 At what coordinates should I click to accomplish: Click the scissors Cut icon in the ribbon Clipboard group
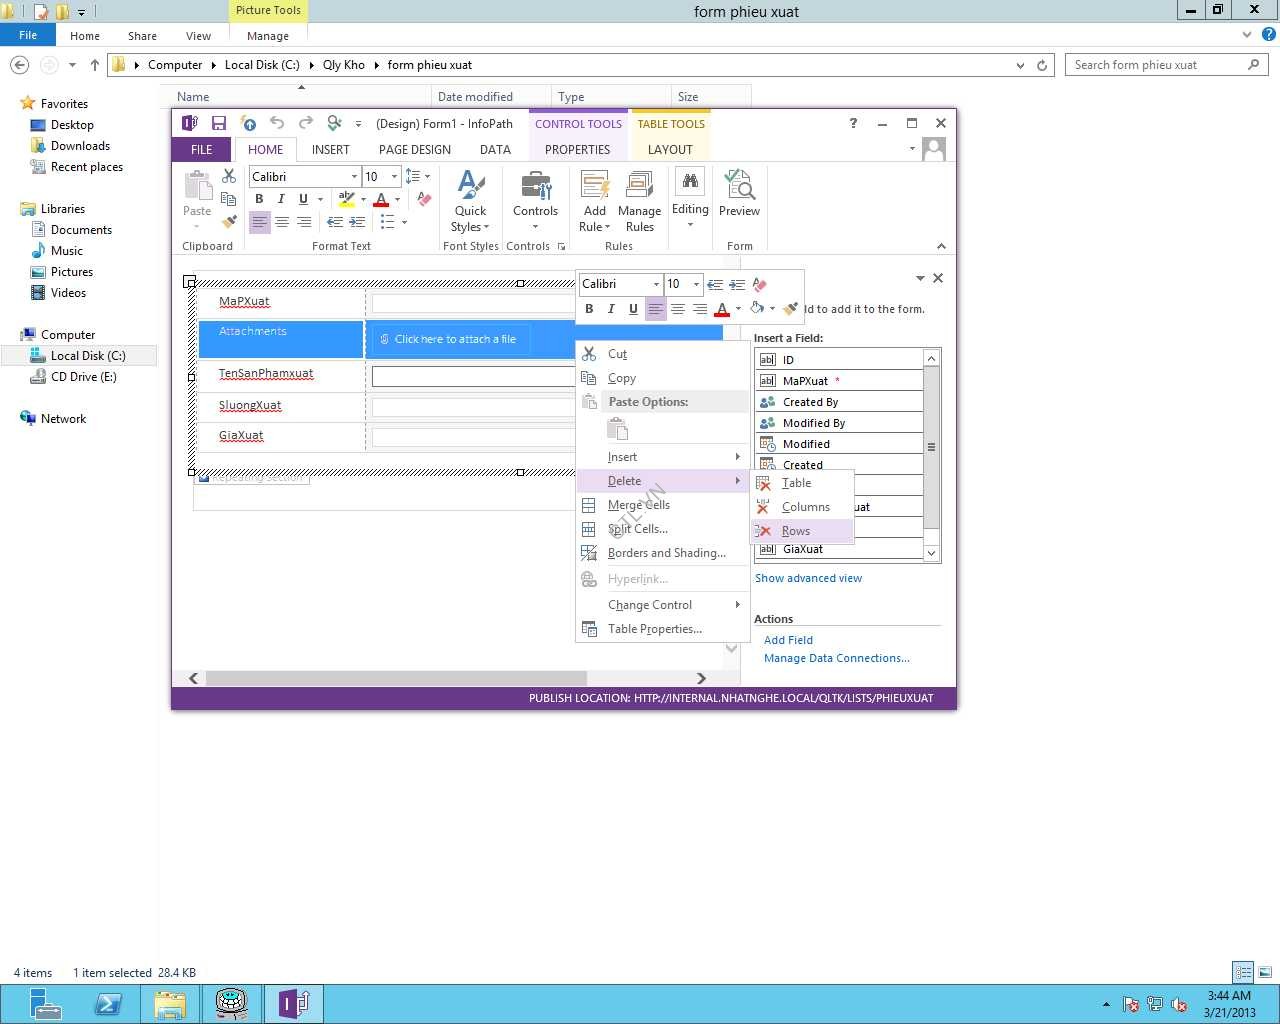[x=229, y=176]
